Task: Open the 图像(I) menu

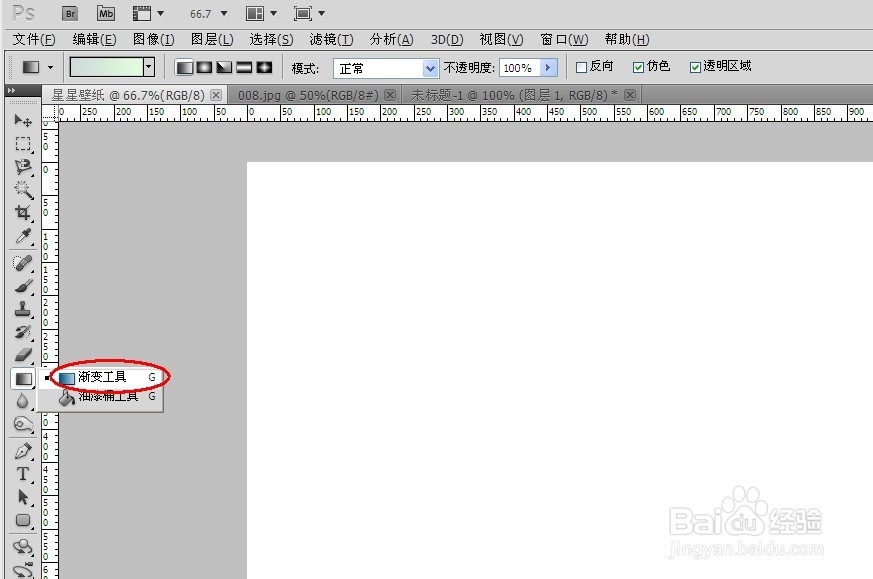Action: click(154, 40)
